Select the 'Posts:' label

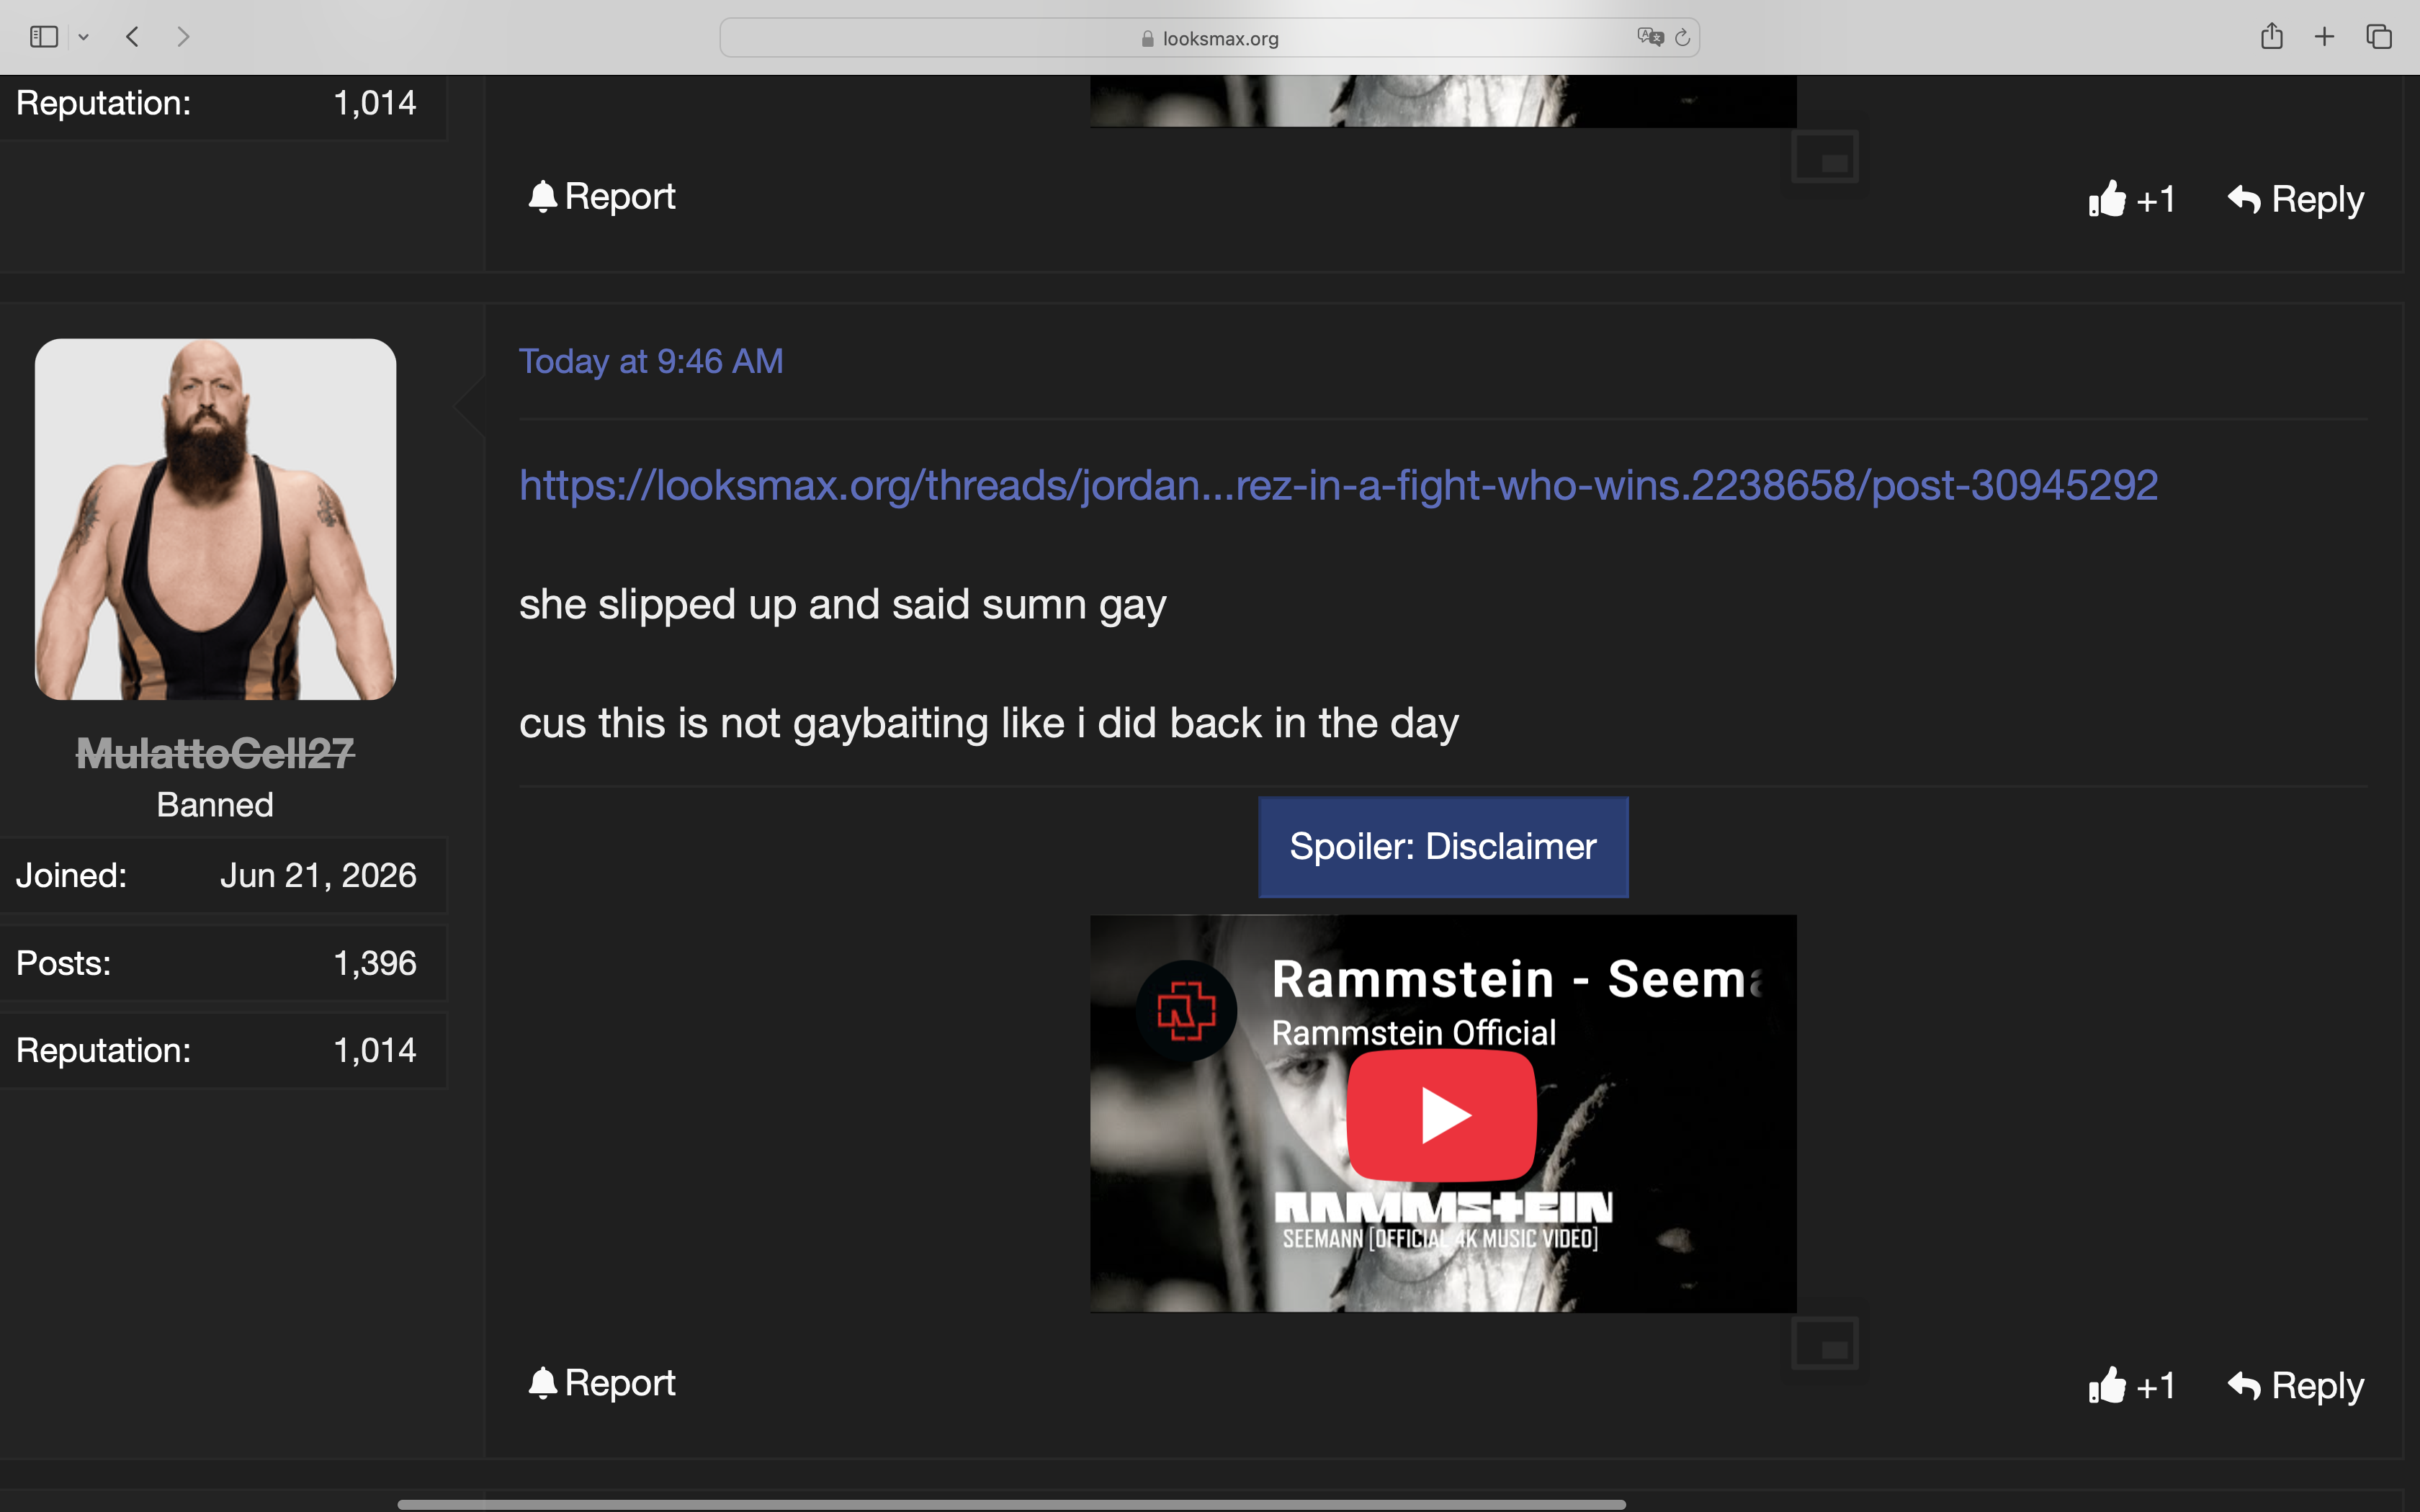[63, 963]
